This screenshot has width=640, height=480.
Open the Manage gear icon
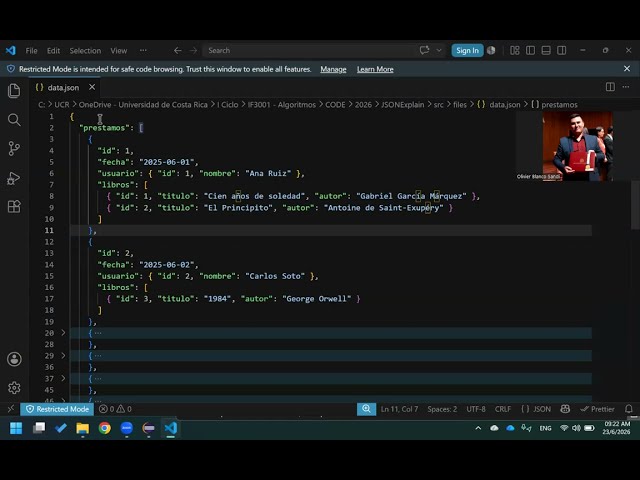click(14, 388)
